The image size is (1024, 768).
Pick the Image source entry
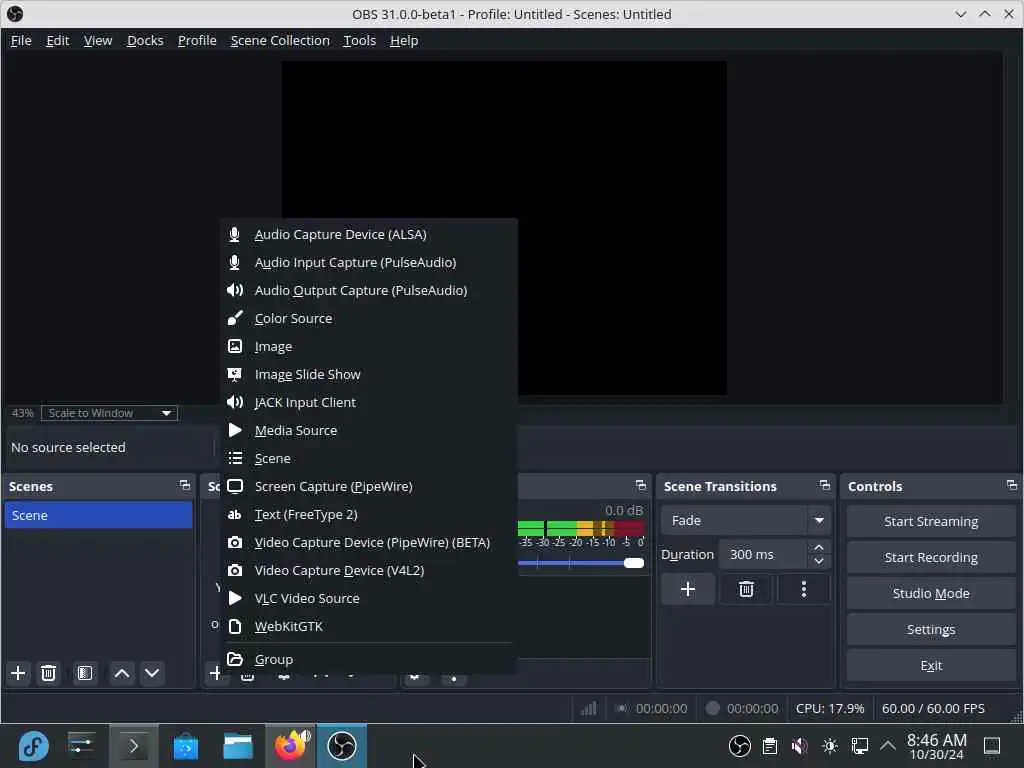369,347
